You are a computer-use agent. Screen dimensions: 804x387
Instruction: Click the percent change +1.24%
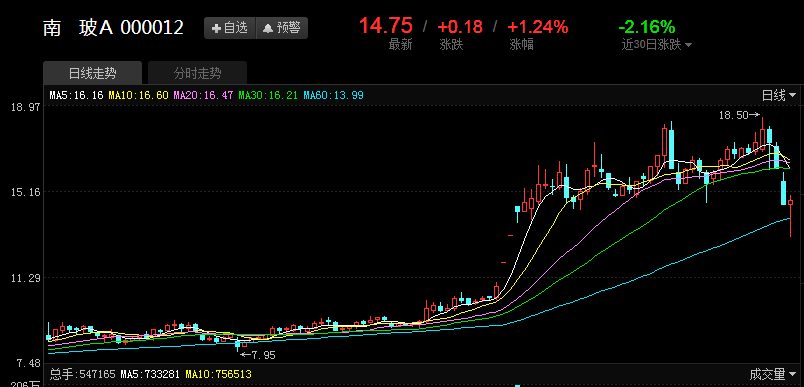(x=537, y=27)
